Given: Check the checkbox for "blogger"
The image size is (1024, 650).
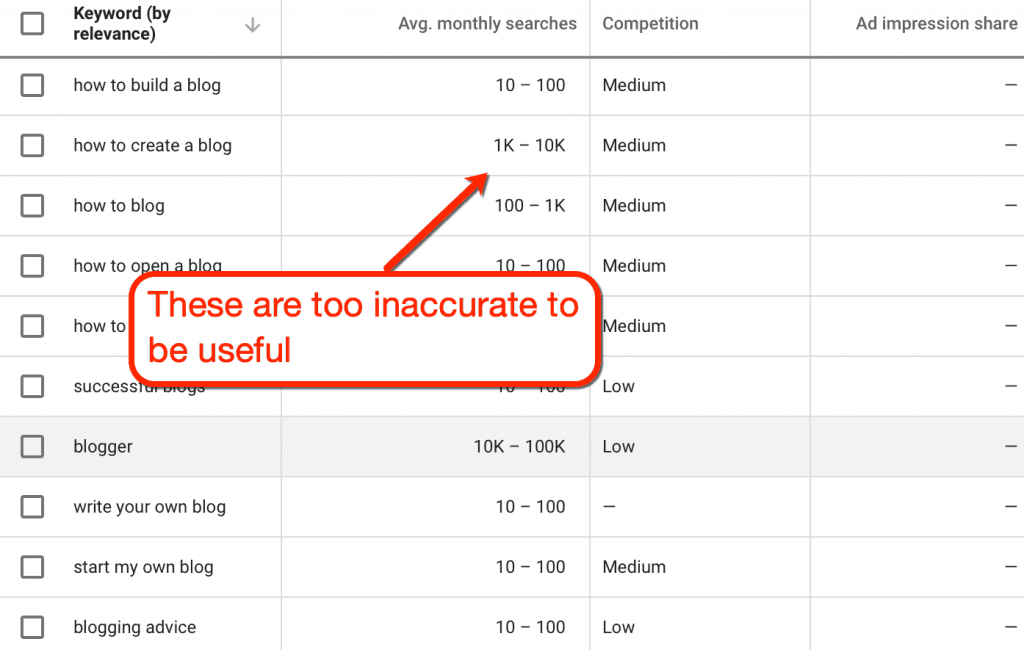Looking at the screenshot, I should pyautogui.click(x=32, y=447).
